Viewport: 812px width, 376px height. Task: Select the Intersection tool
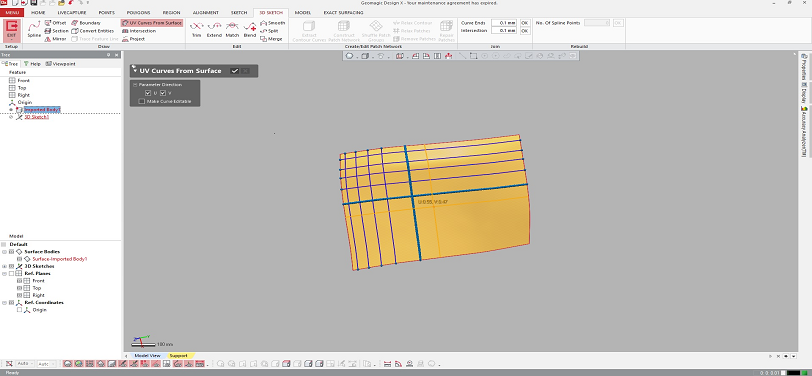139,31
